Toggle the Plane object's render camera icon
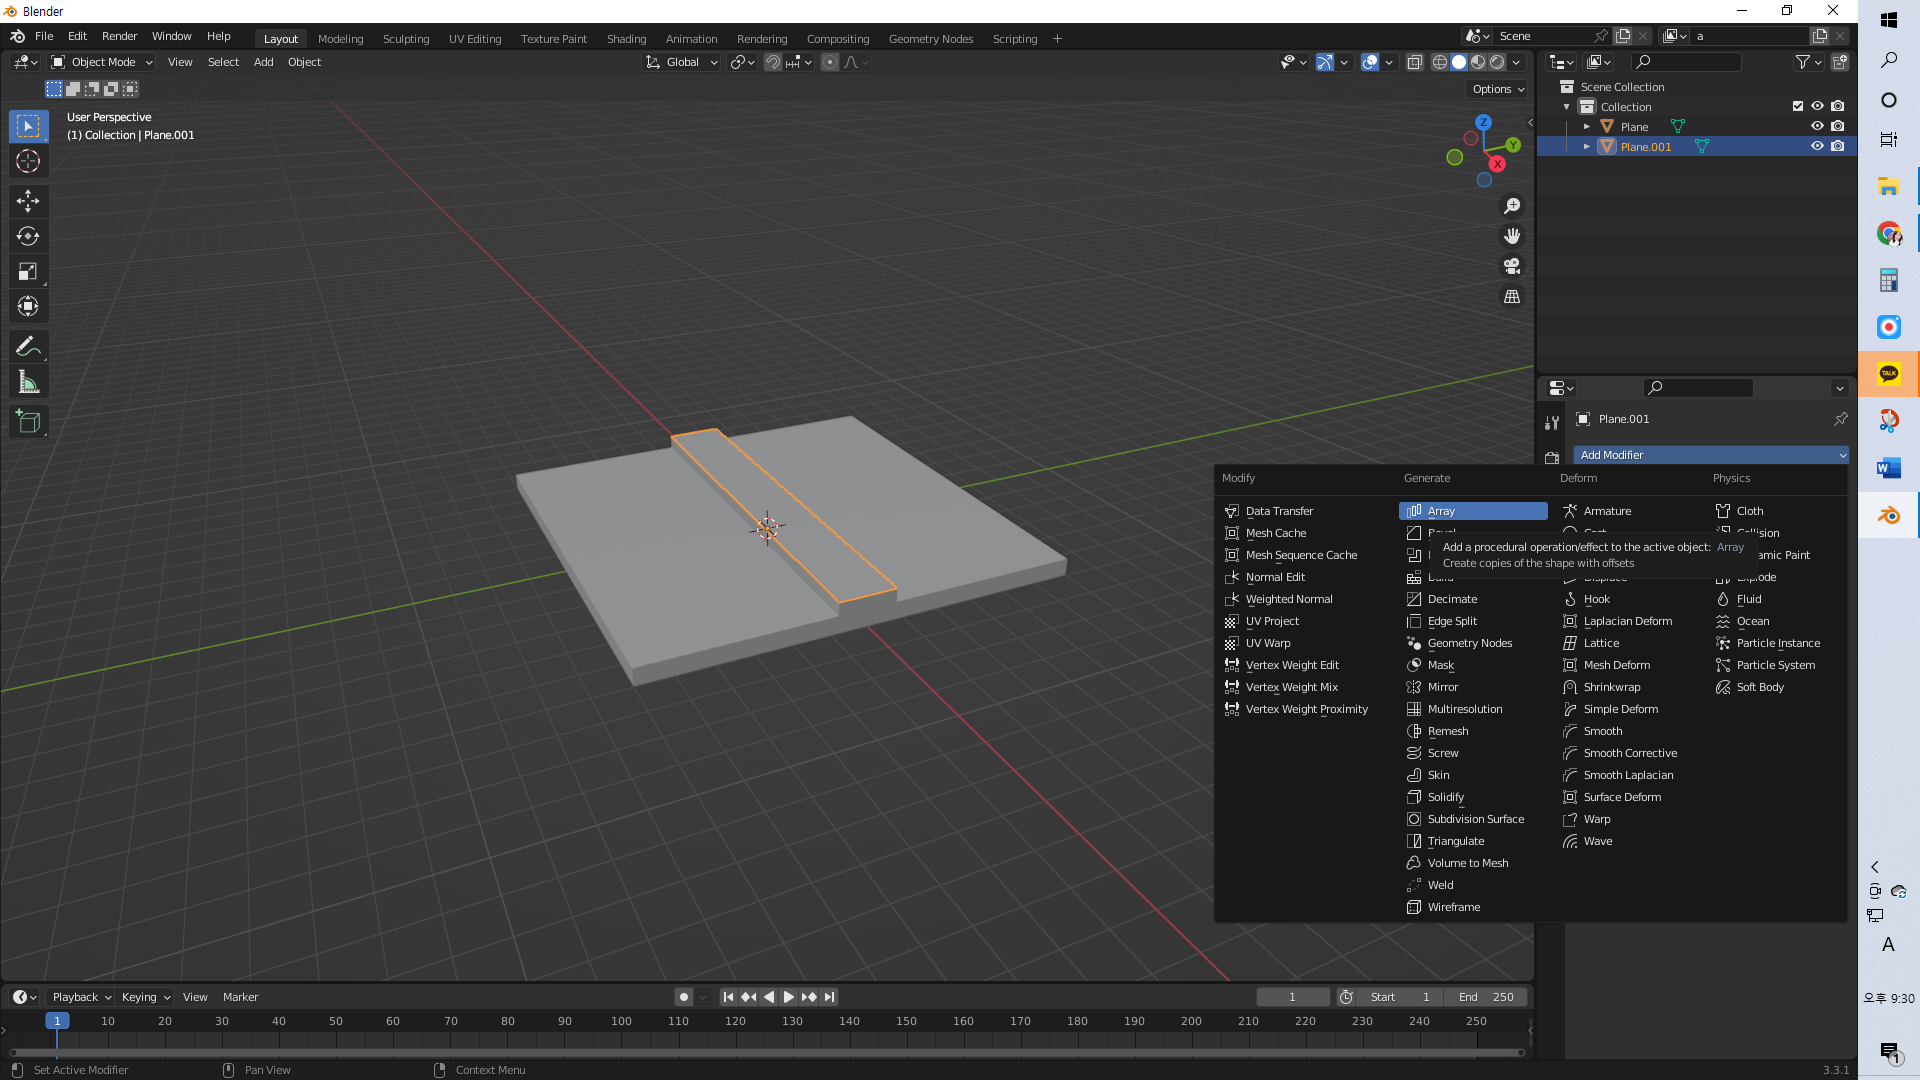The image size is (1920, 1080). click(1838, 126)
